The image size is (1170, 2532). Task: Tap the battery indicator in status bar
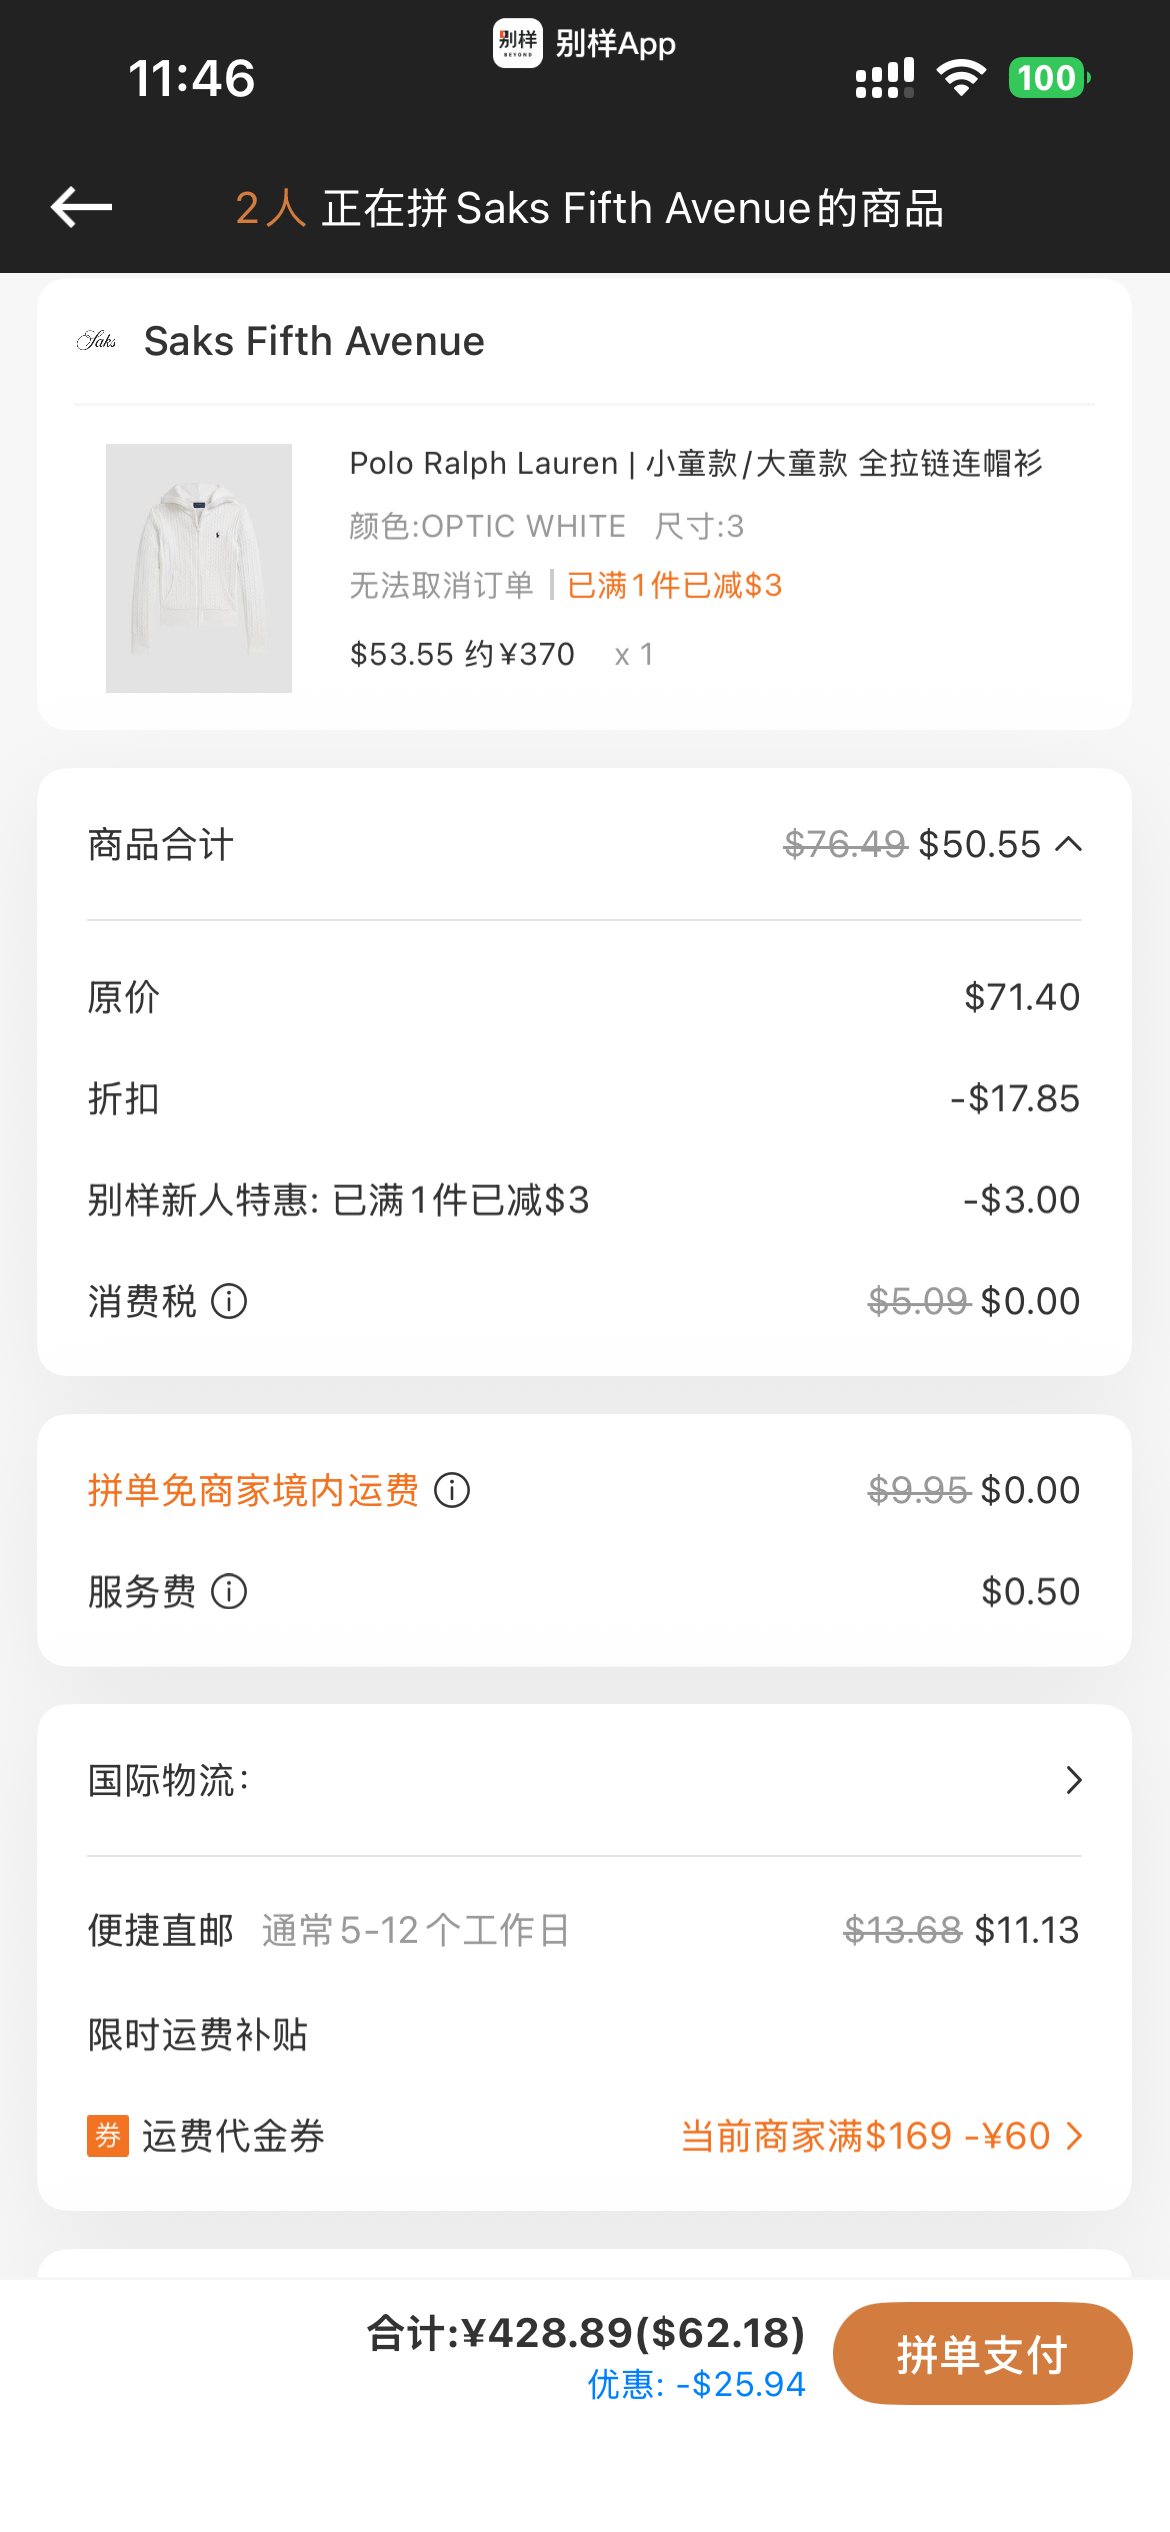coord(1049,78)
